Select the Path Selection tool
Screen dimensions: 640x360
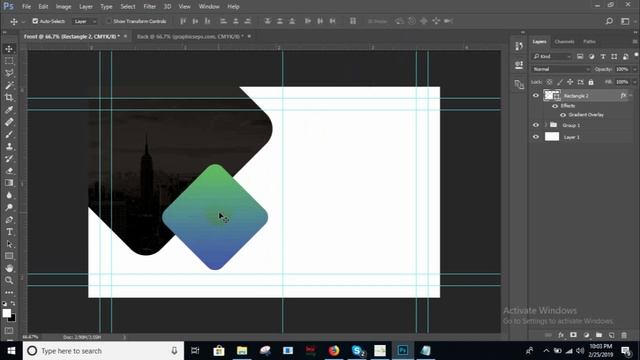point(9,244)
